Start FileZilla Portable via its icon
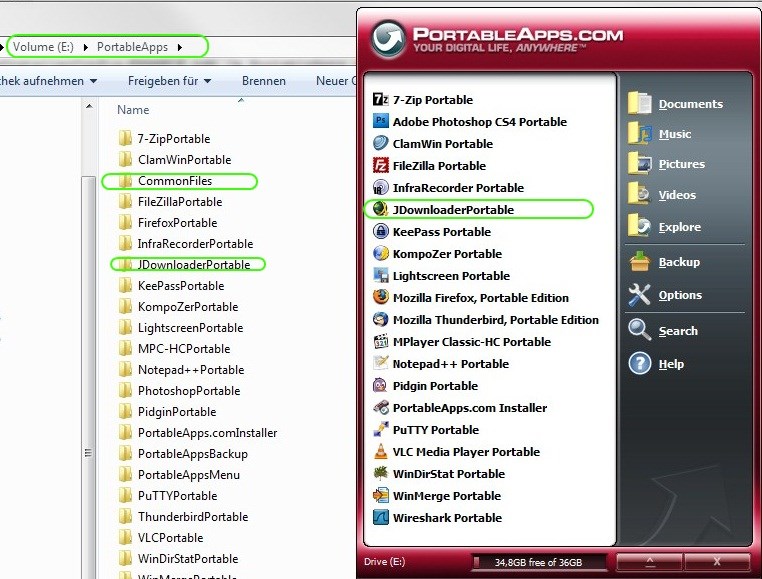Viewport: 762px width, 579px height. click(381, 165)
